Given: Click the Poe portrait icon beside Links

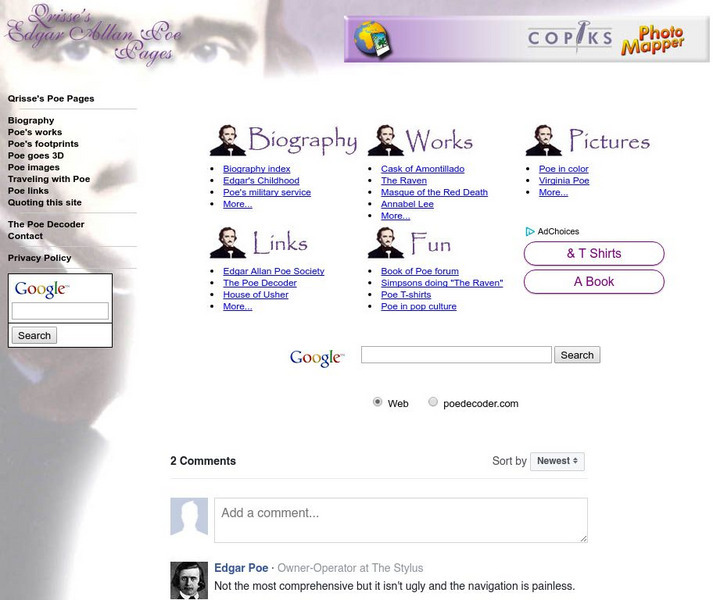Looking at the screenshot, I should (228, 243).
